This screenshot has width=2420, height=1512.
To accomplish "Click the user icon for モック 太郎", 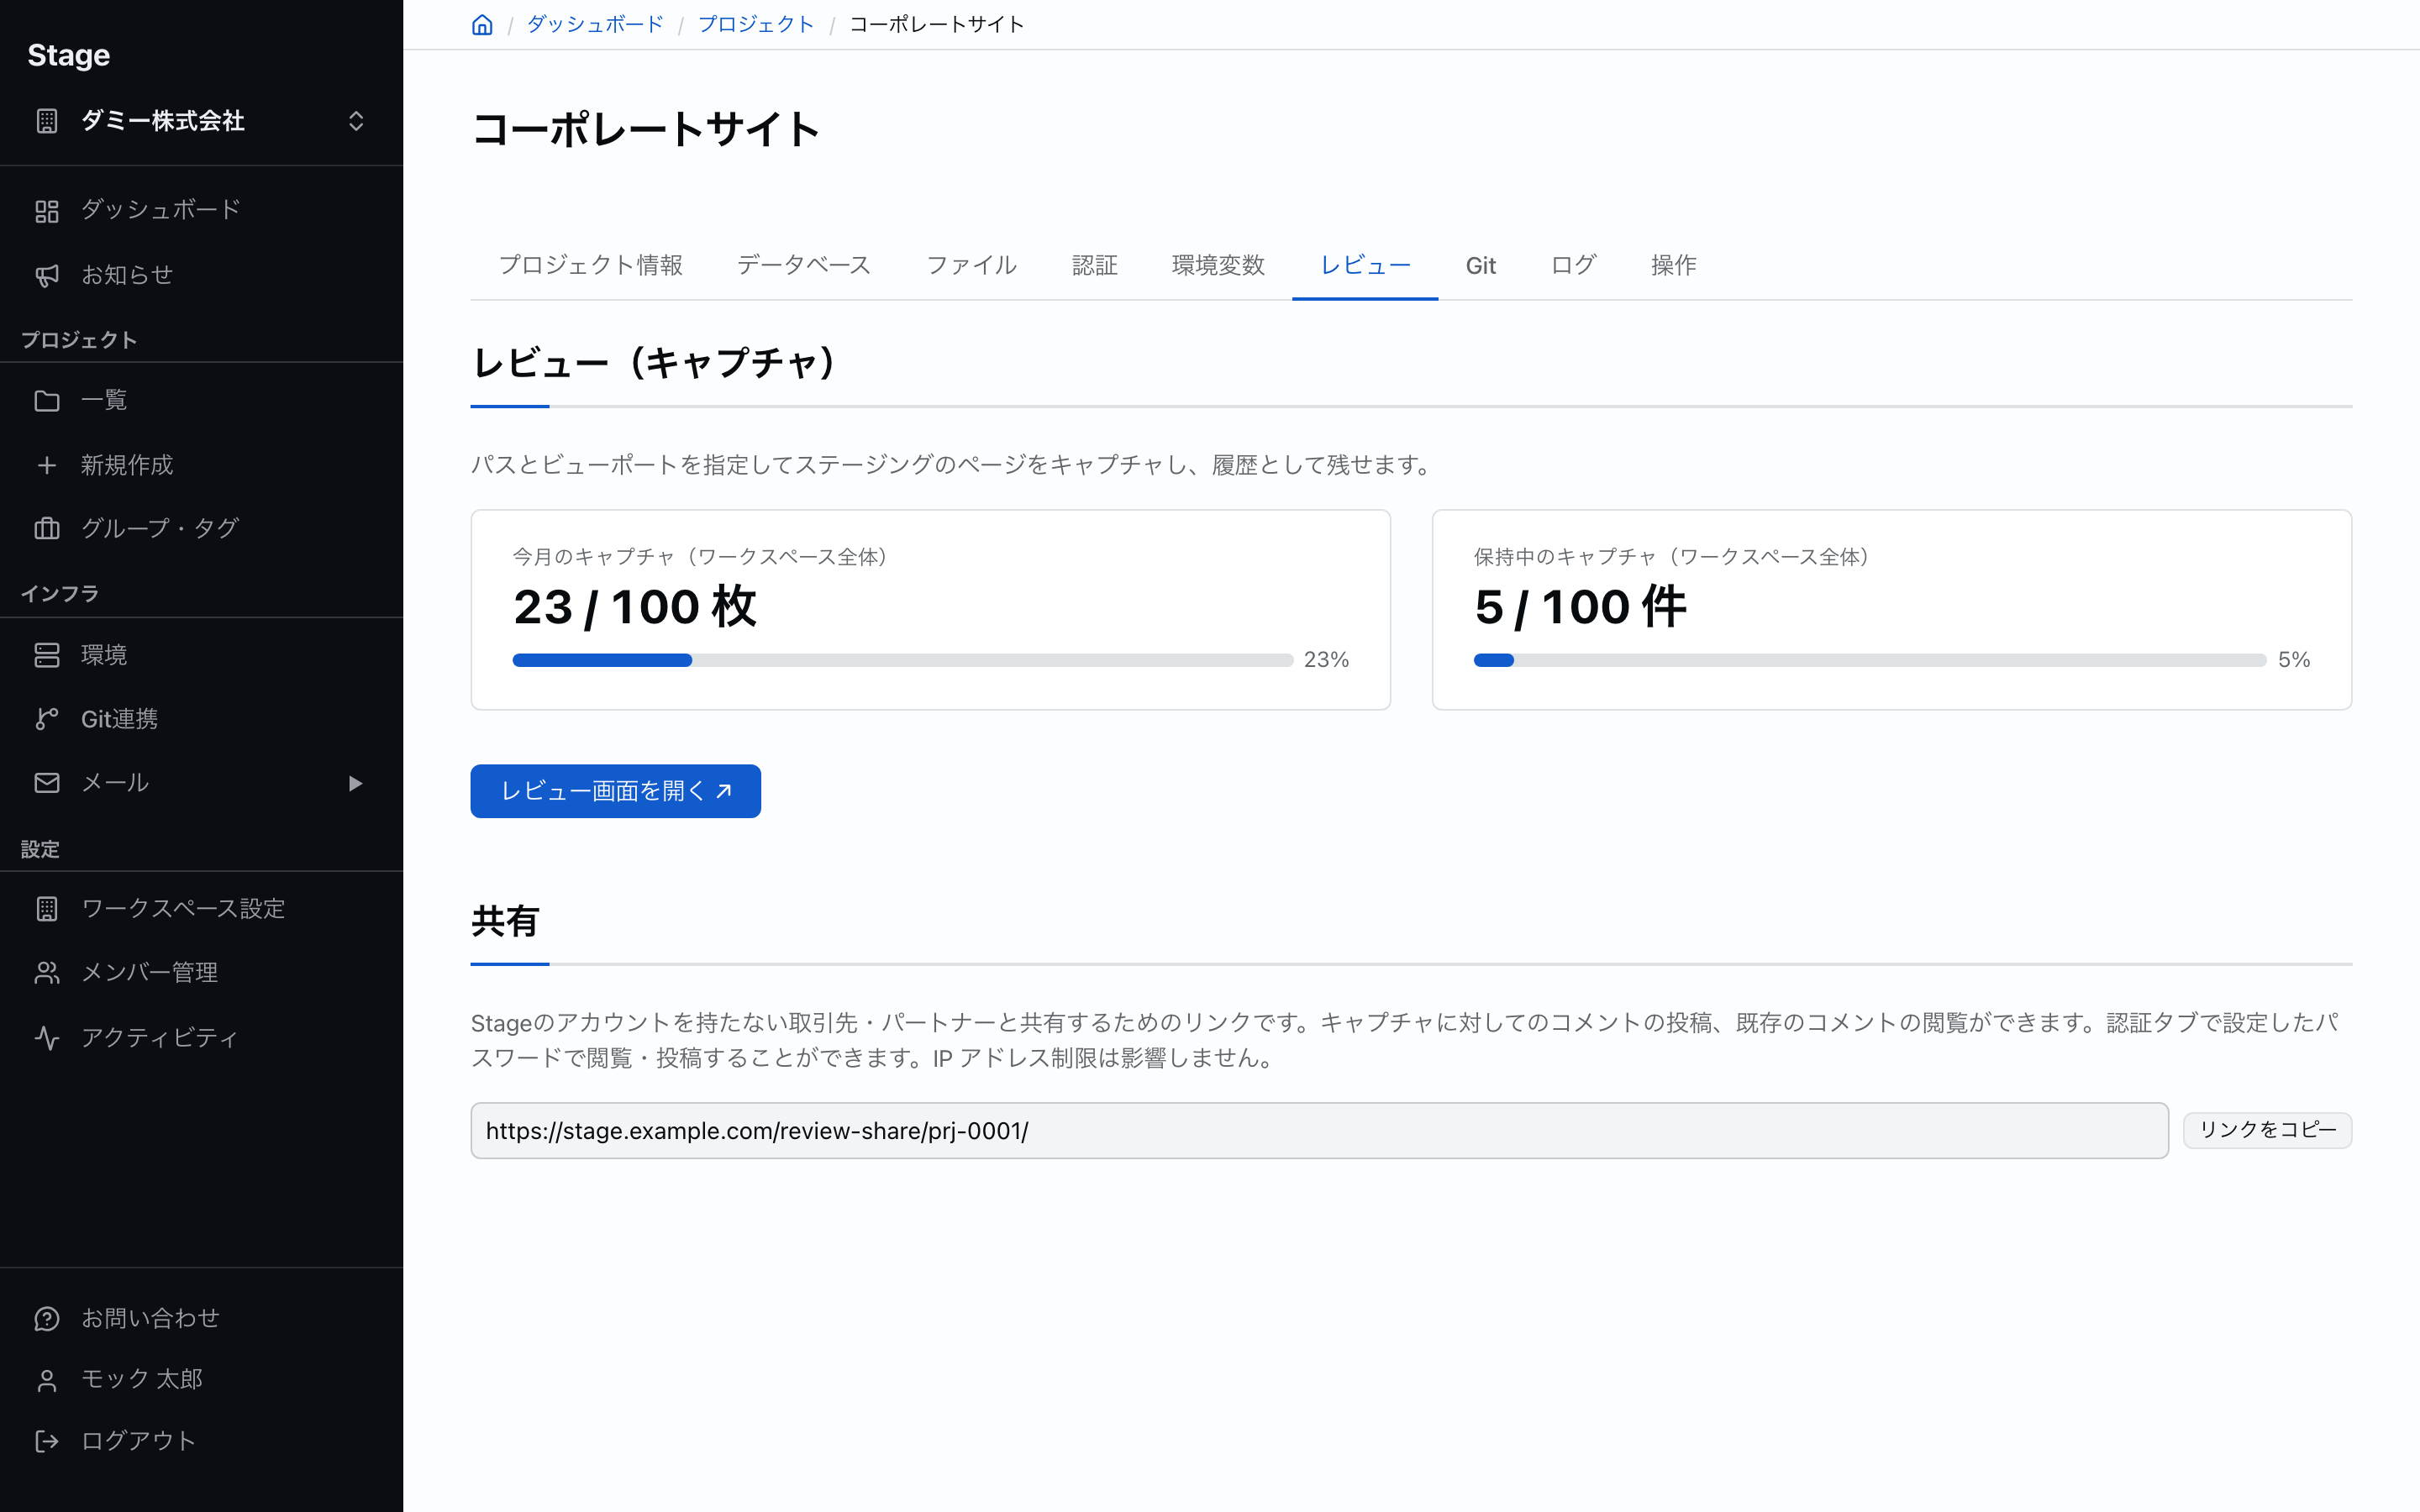I will (47, 1381).
